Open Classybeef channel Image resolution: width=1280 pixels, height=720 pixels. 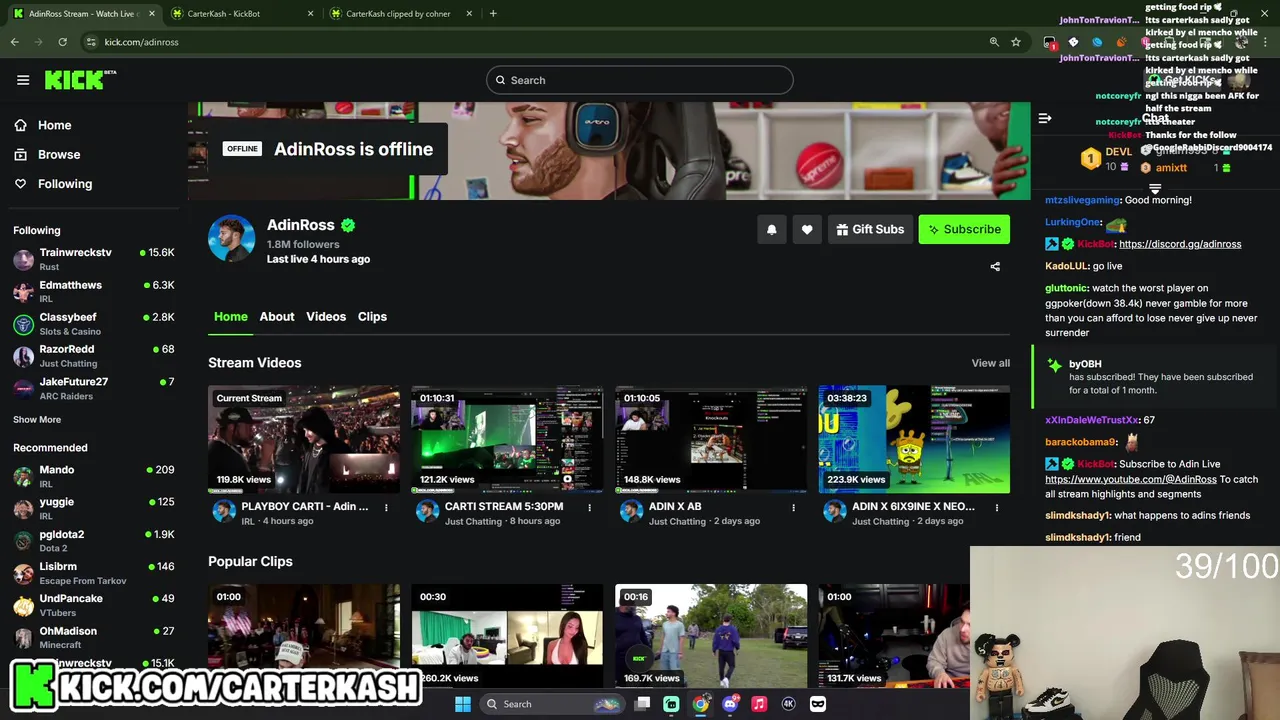pos(94,323)
